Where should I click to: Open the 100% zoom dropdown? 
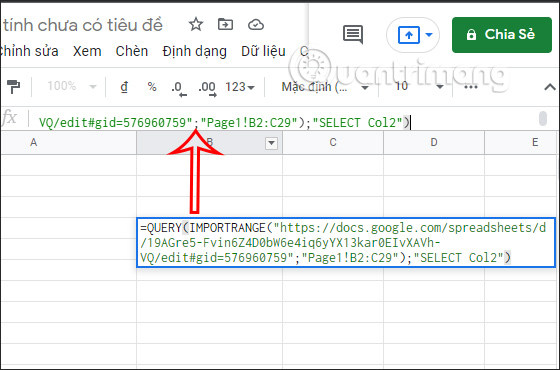[72, 86]
